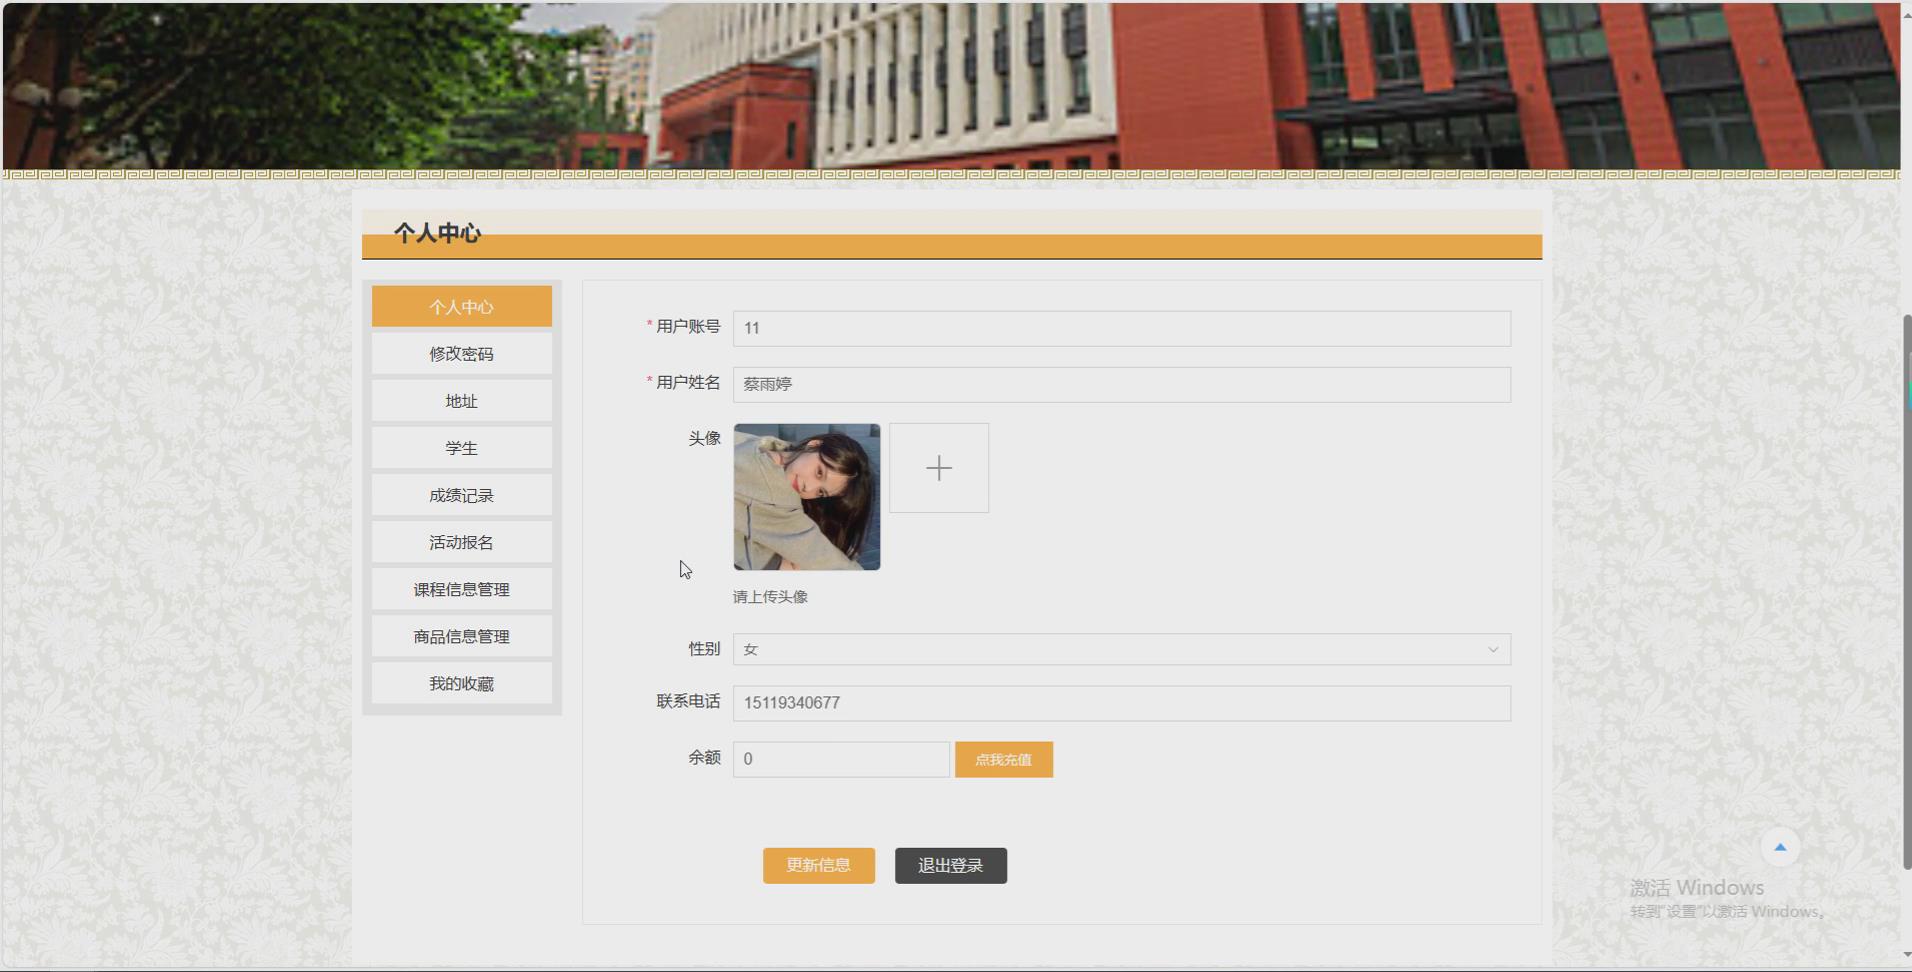This screenshot has width=1912, height=972.
Task: Open the 性别 gender dropdown
Action: pyautogui.click(x=1120, y=649)
